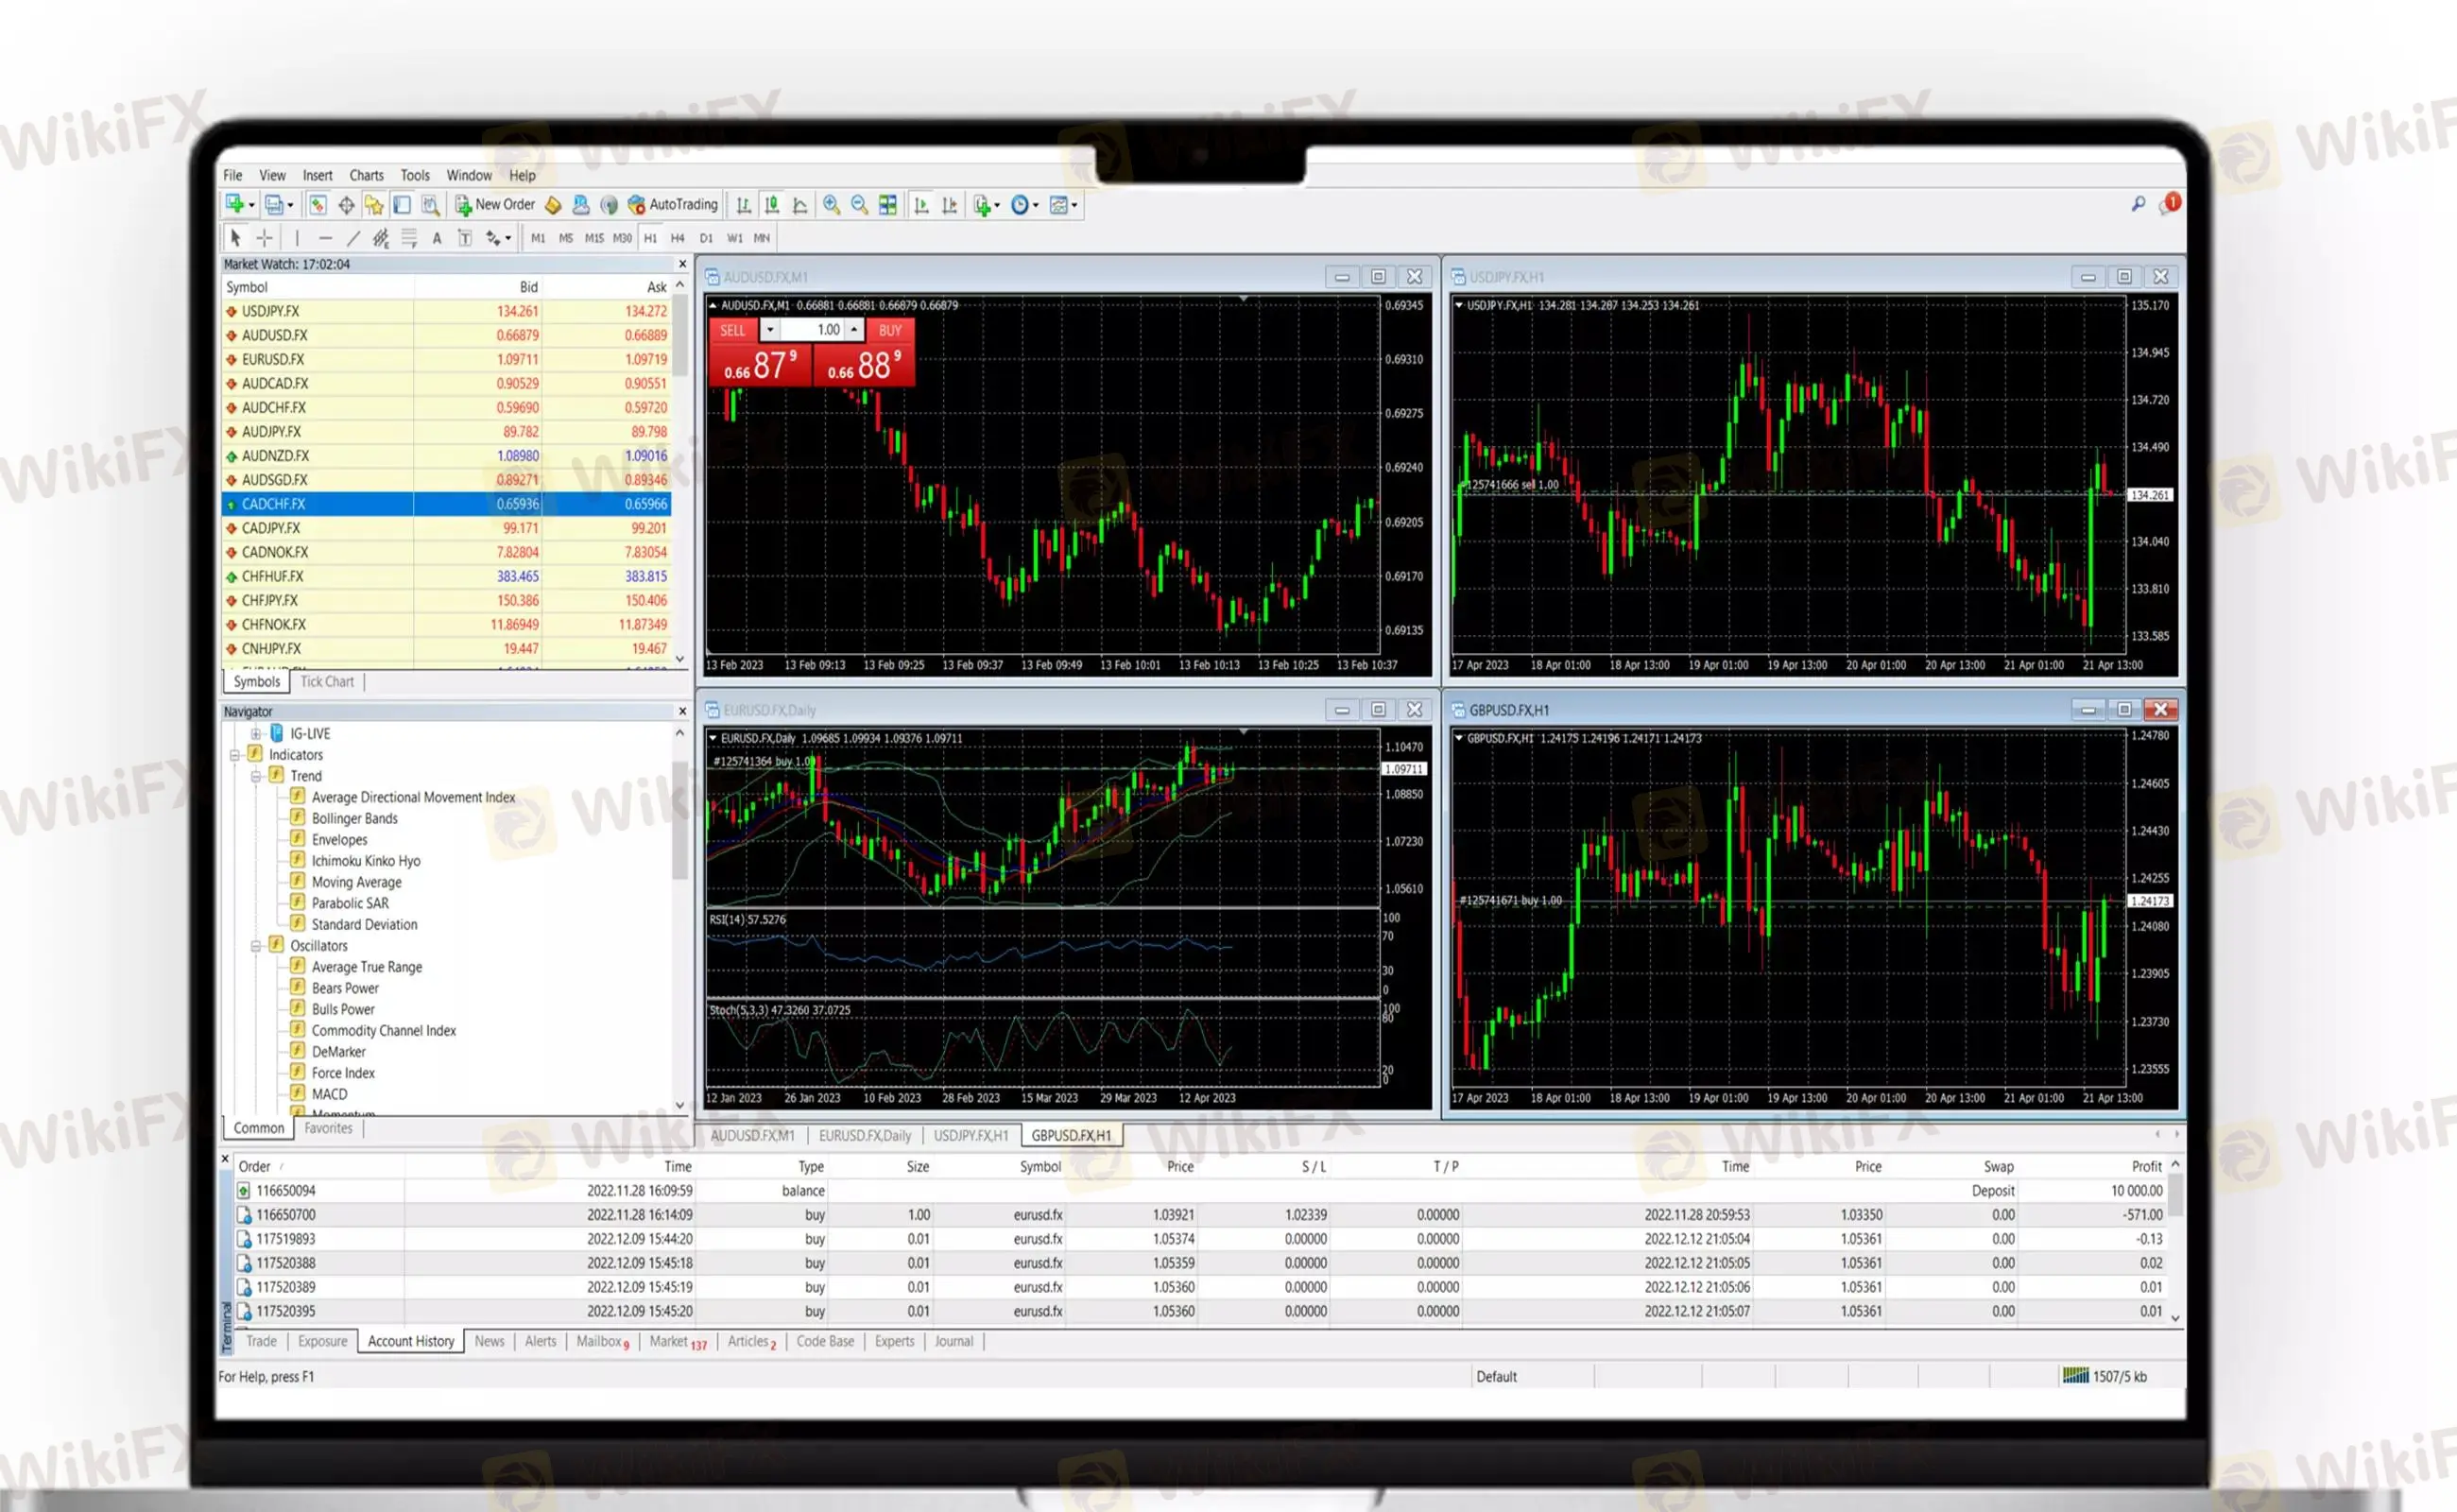Switch to the Account History tab
The width and height of the screenshot is (2457, 1512).
pyautogui.click(x=411, y=1340)
